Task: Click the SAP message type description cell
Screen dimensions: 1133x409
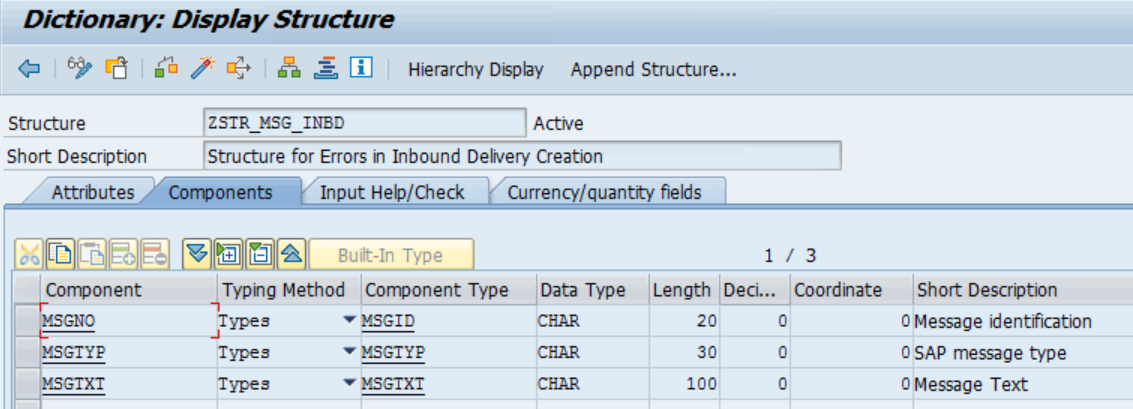Action: click(x=1023, y=353)
